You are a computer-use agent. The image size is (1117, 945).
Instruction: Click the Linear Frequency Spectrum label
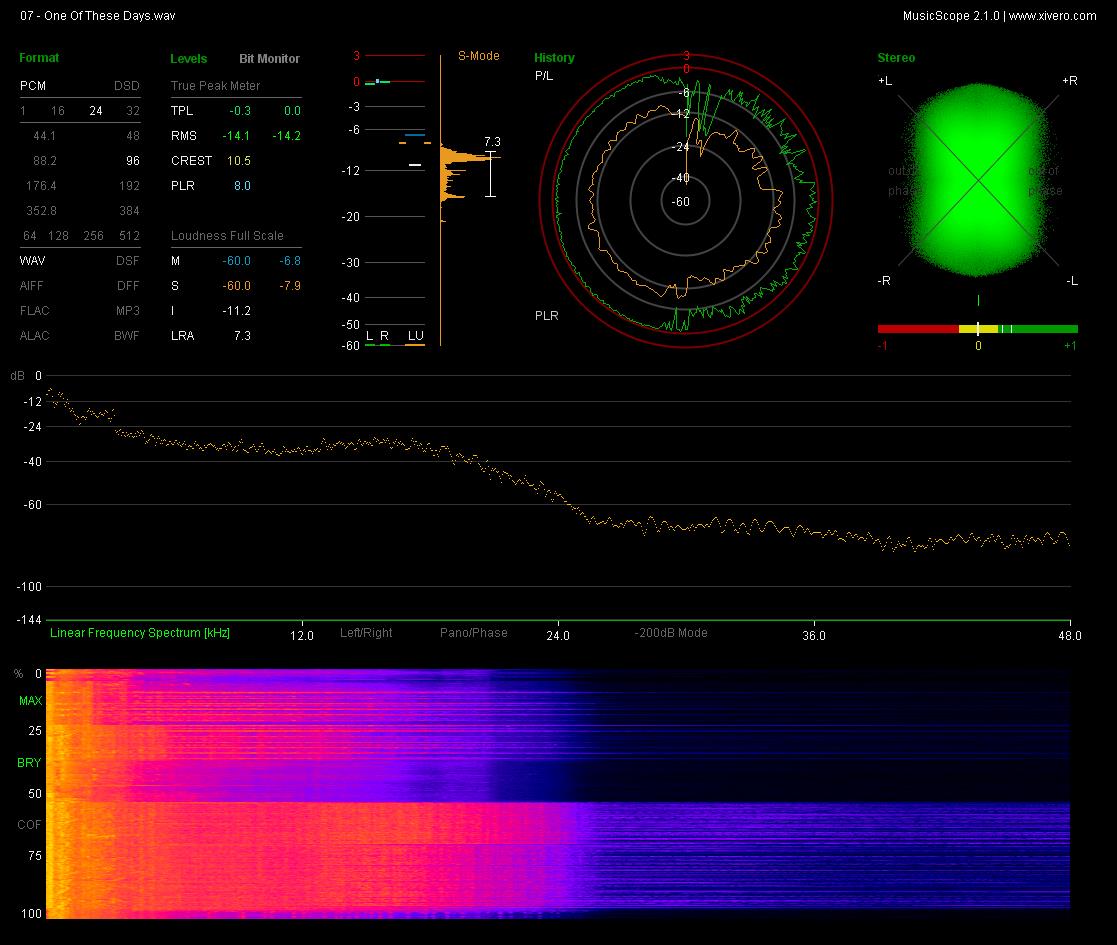140,632
